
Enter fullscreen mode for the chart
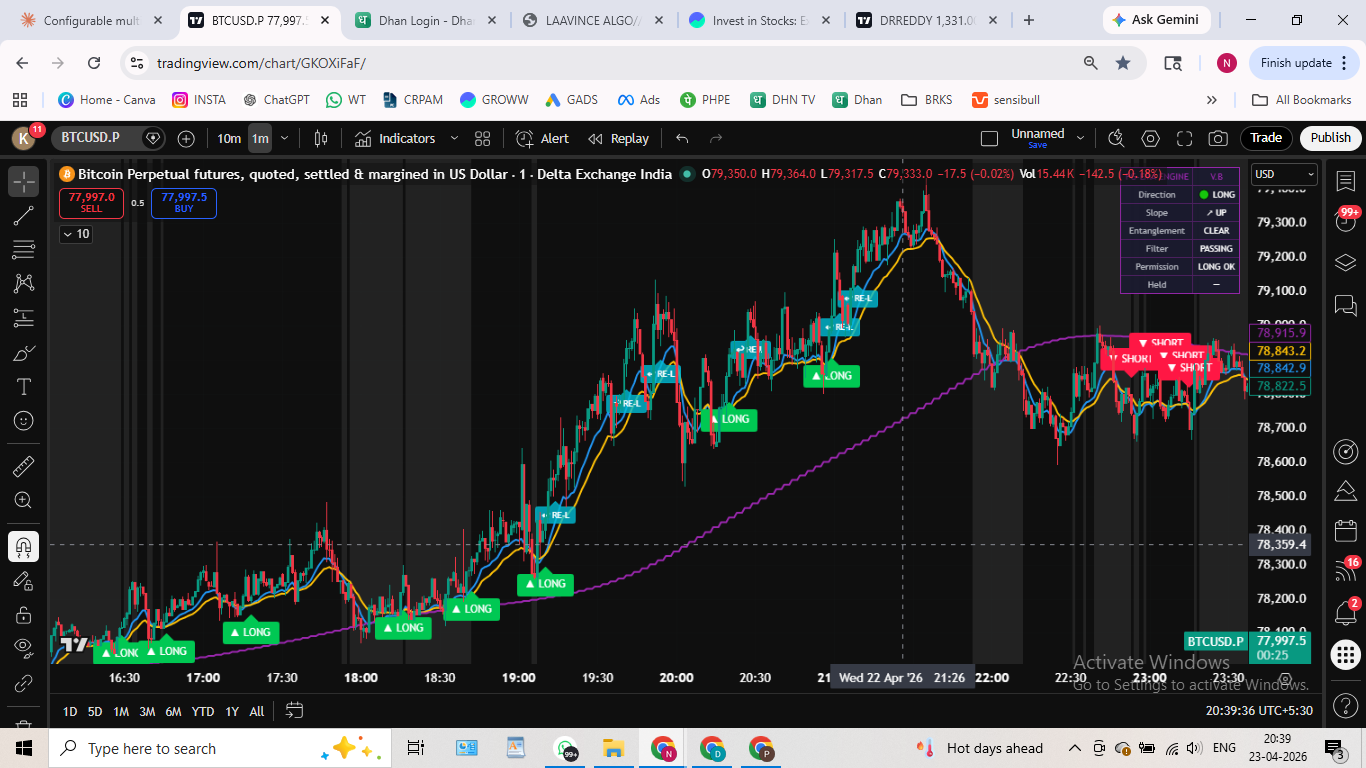click(x=1185, y=139)
